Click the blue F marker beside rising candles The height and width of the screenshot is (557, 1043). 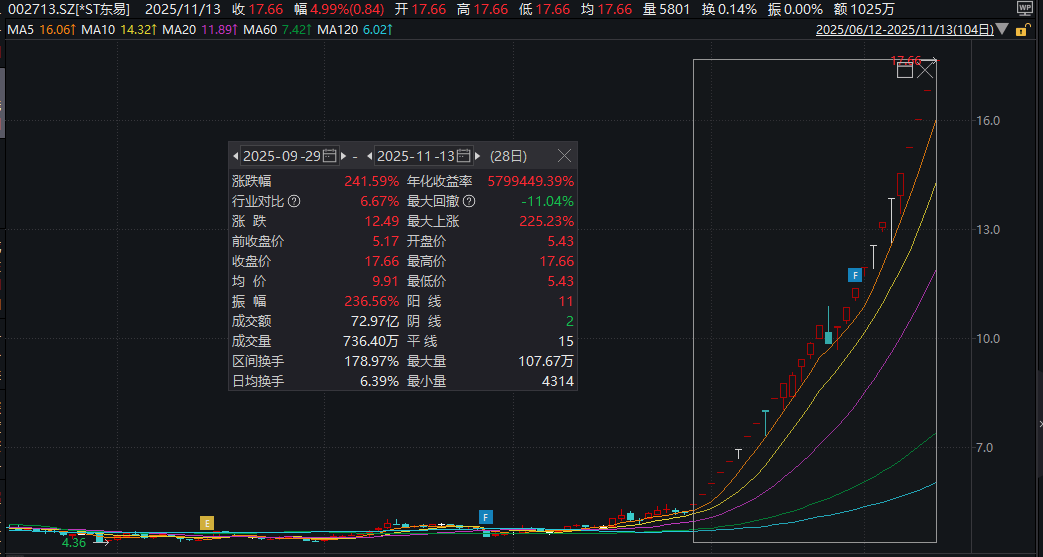tap(855, 274)
